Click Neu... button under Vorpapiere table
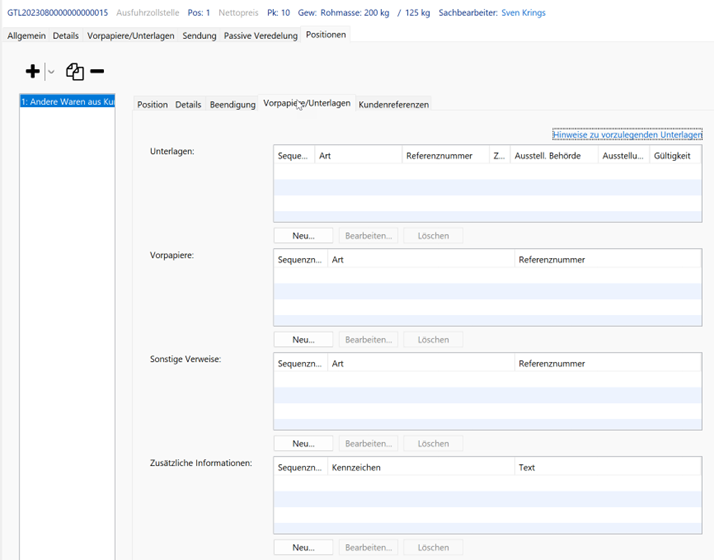 point(303,340)
